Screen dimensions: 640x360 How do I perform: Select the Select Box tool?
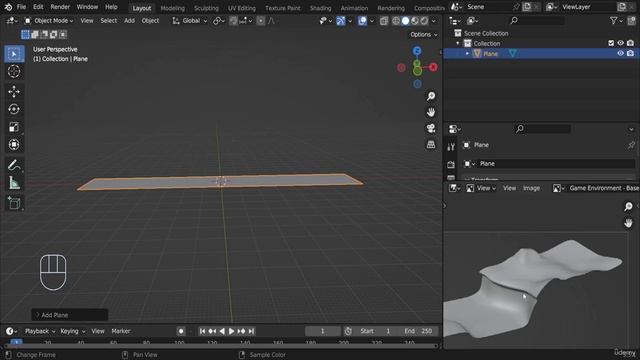coord(14,54)
